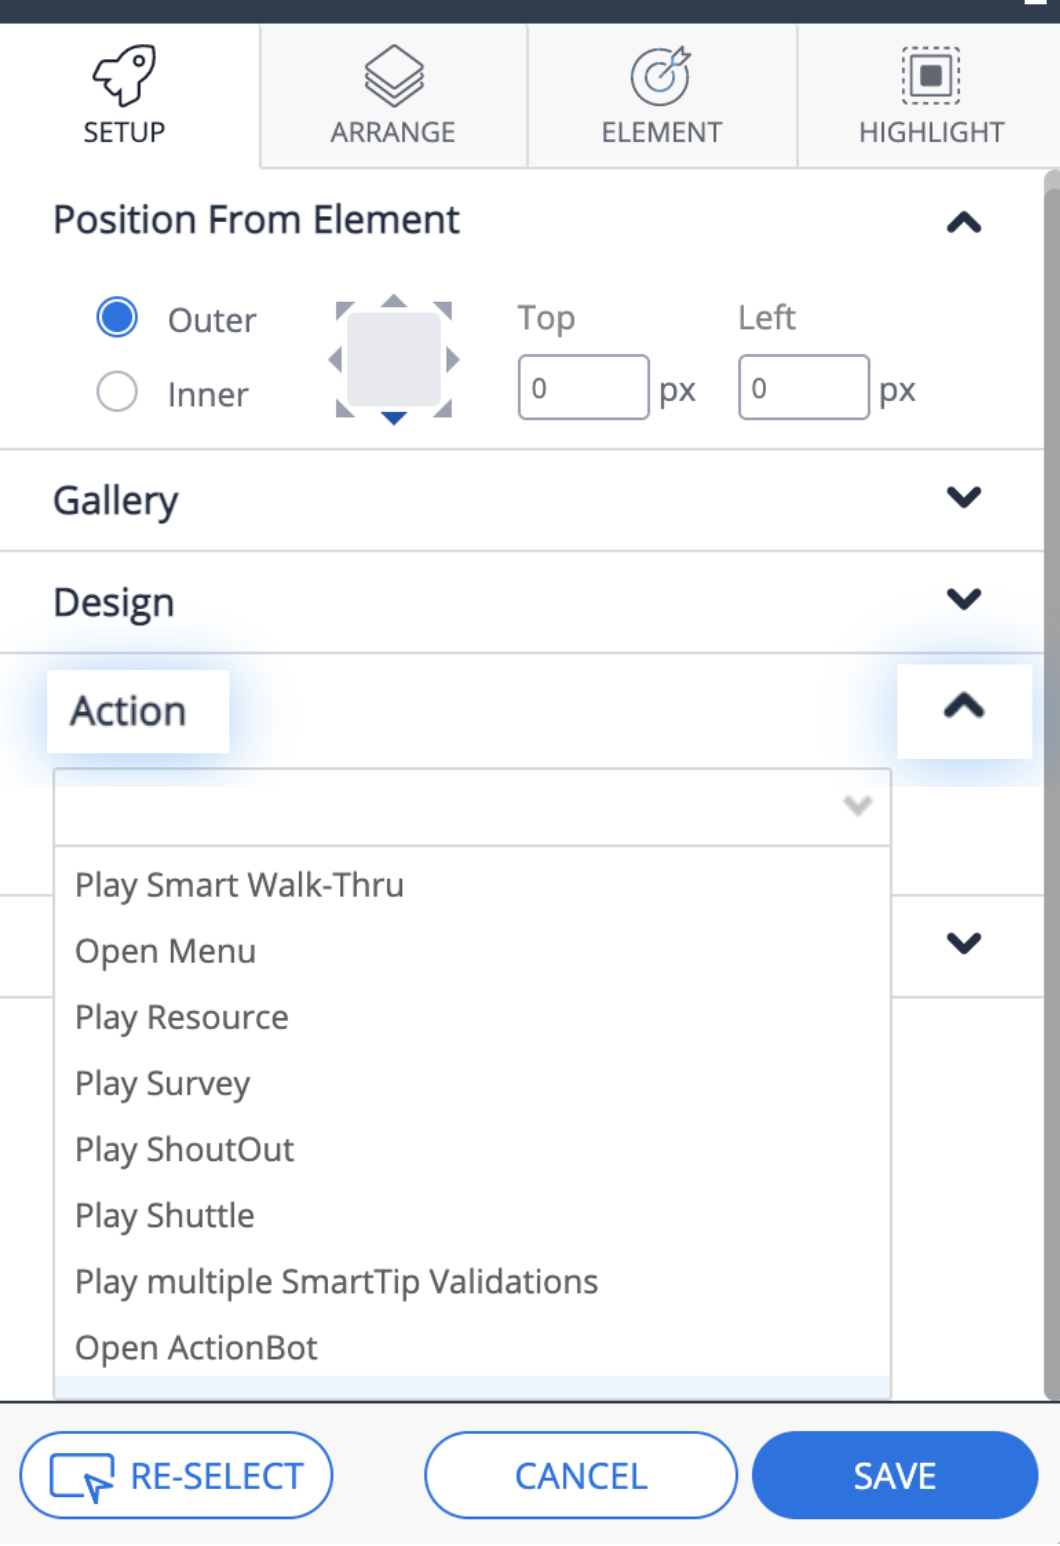Click the Top offset input field
This screenshot has height=1546, width=1060.
[x=583, y=387]
